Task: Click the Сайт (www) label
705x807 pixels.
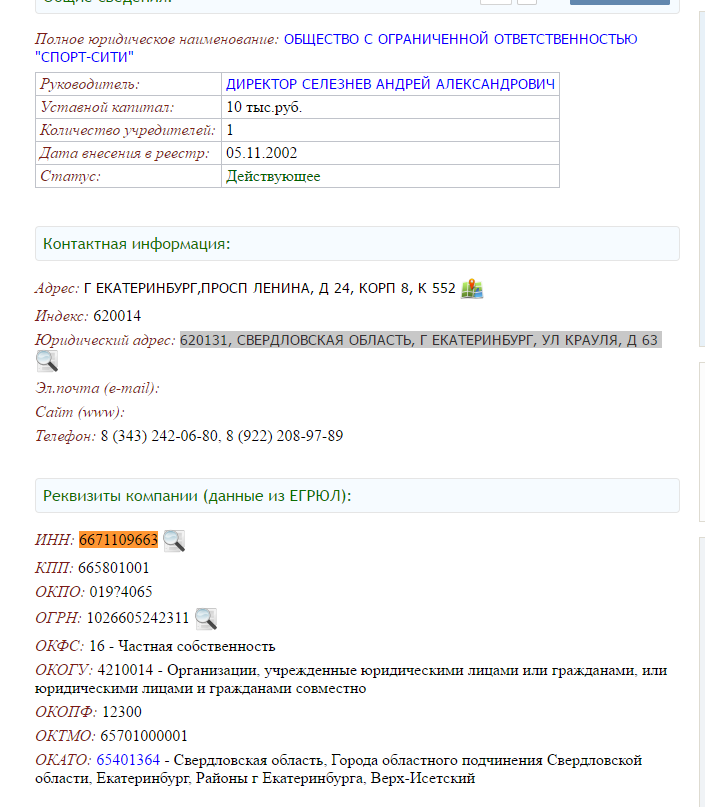Action: pos(80,412)
